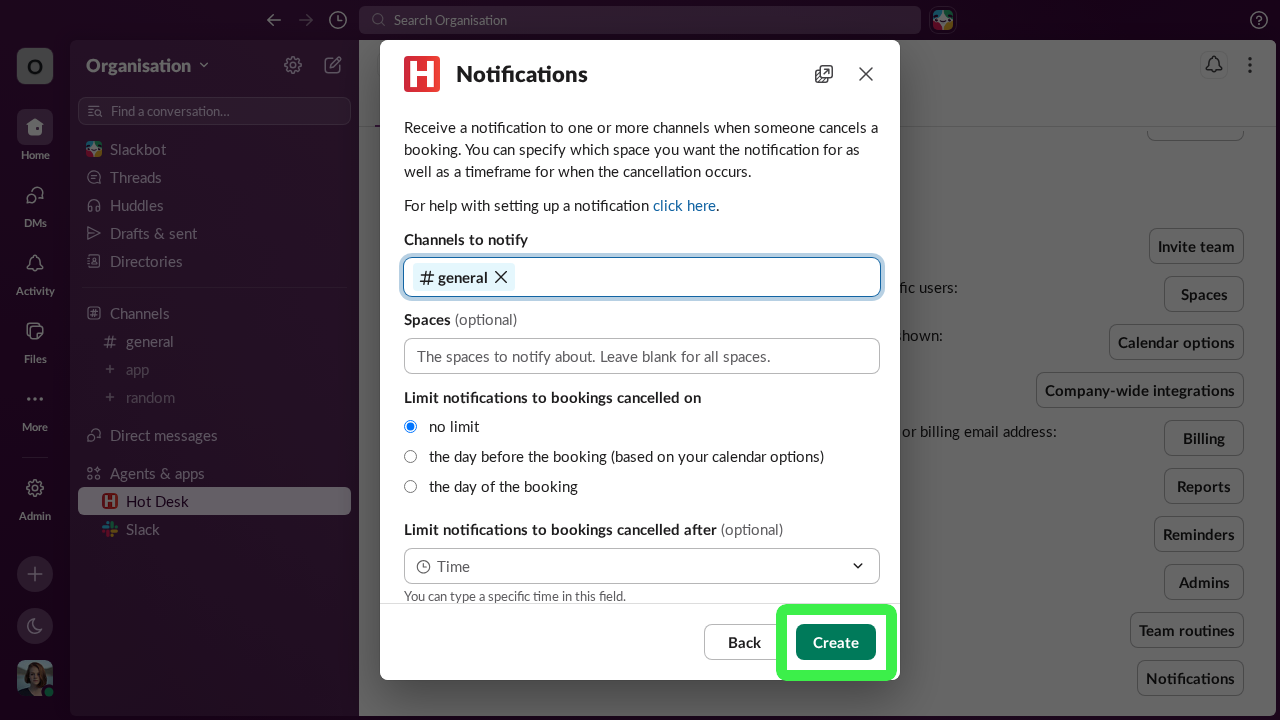The height and width of the screenshot is (720, 1280).
Task: Open workspace settings gear icon
Action: pyautogui.click(x=293, y=65)
